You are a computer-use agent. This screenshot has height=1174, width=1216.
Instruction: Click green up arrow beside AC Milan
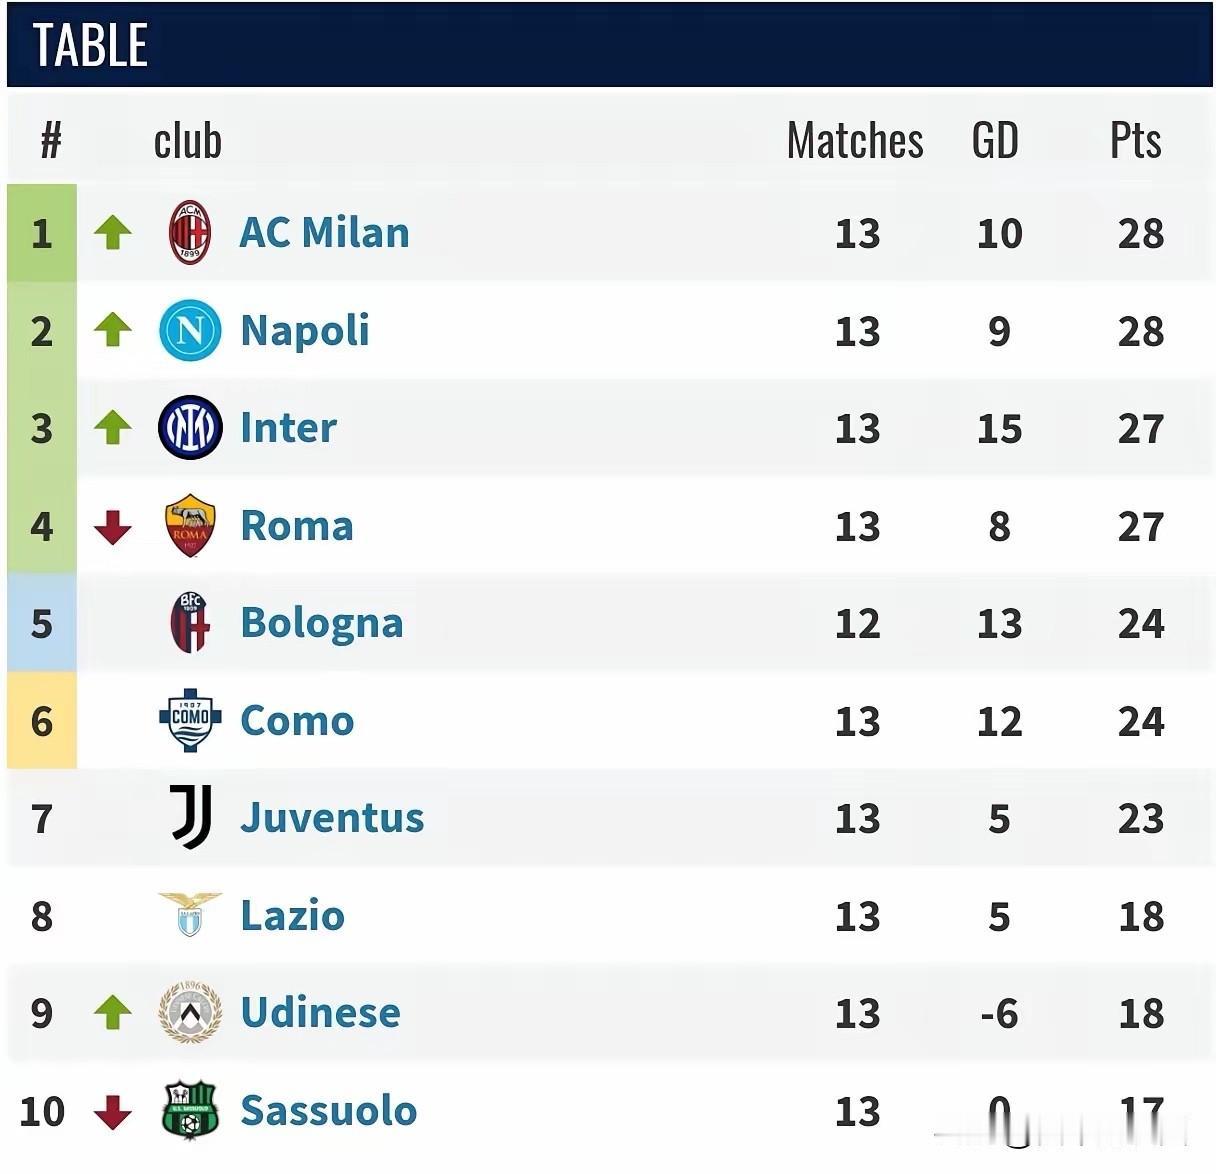tap(113, 233)
